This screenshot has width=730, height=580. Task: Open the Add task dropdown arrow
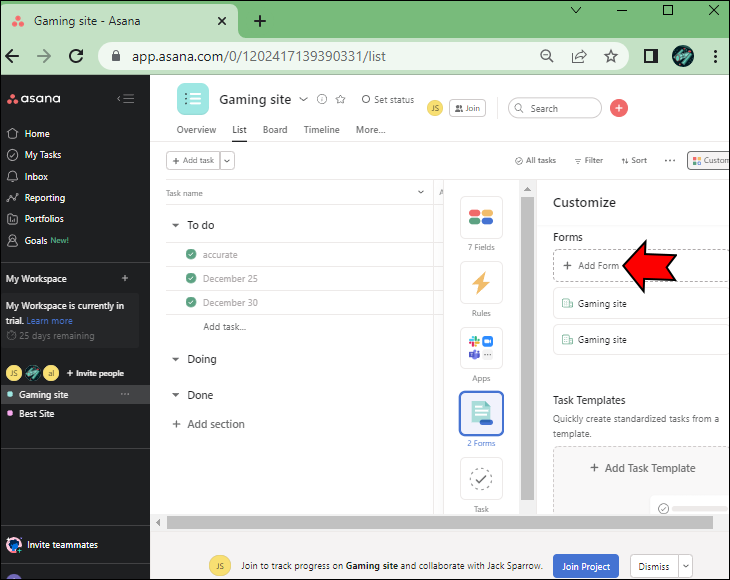coord(227,161)
